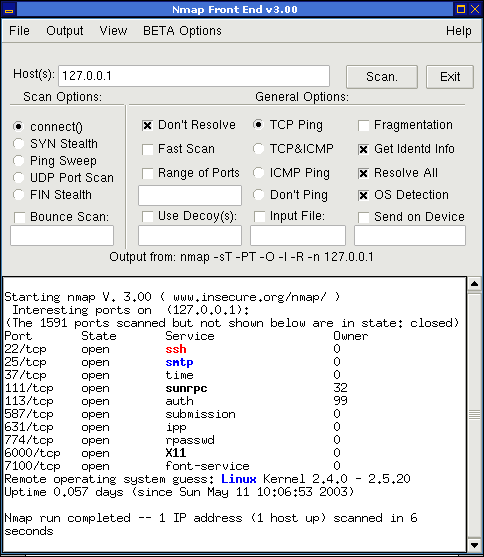Open the View menu
Image resolution: width=484 pixels, height=557 pixels.
pos(113,31)
